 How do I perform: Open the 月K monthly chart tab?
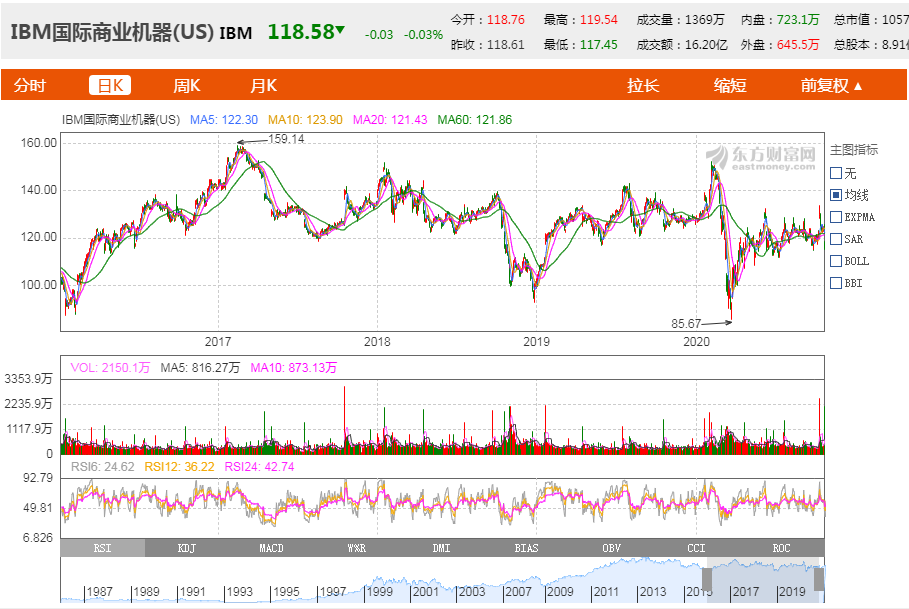tap(262, 85)
